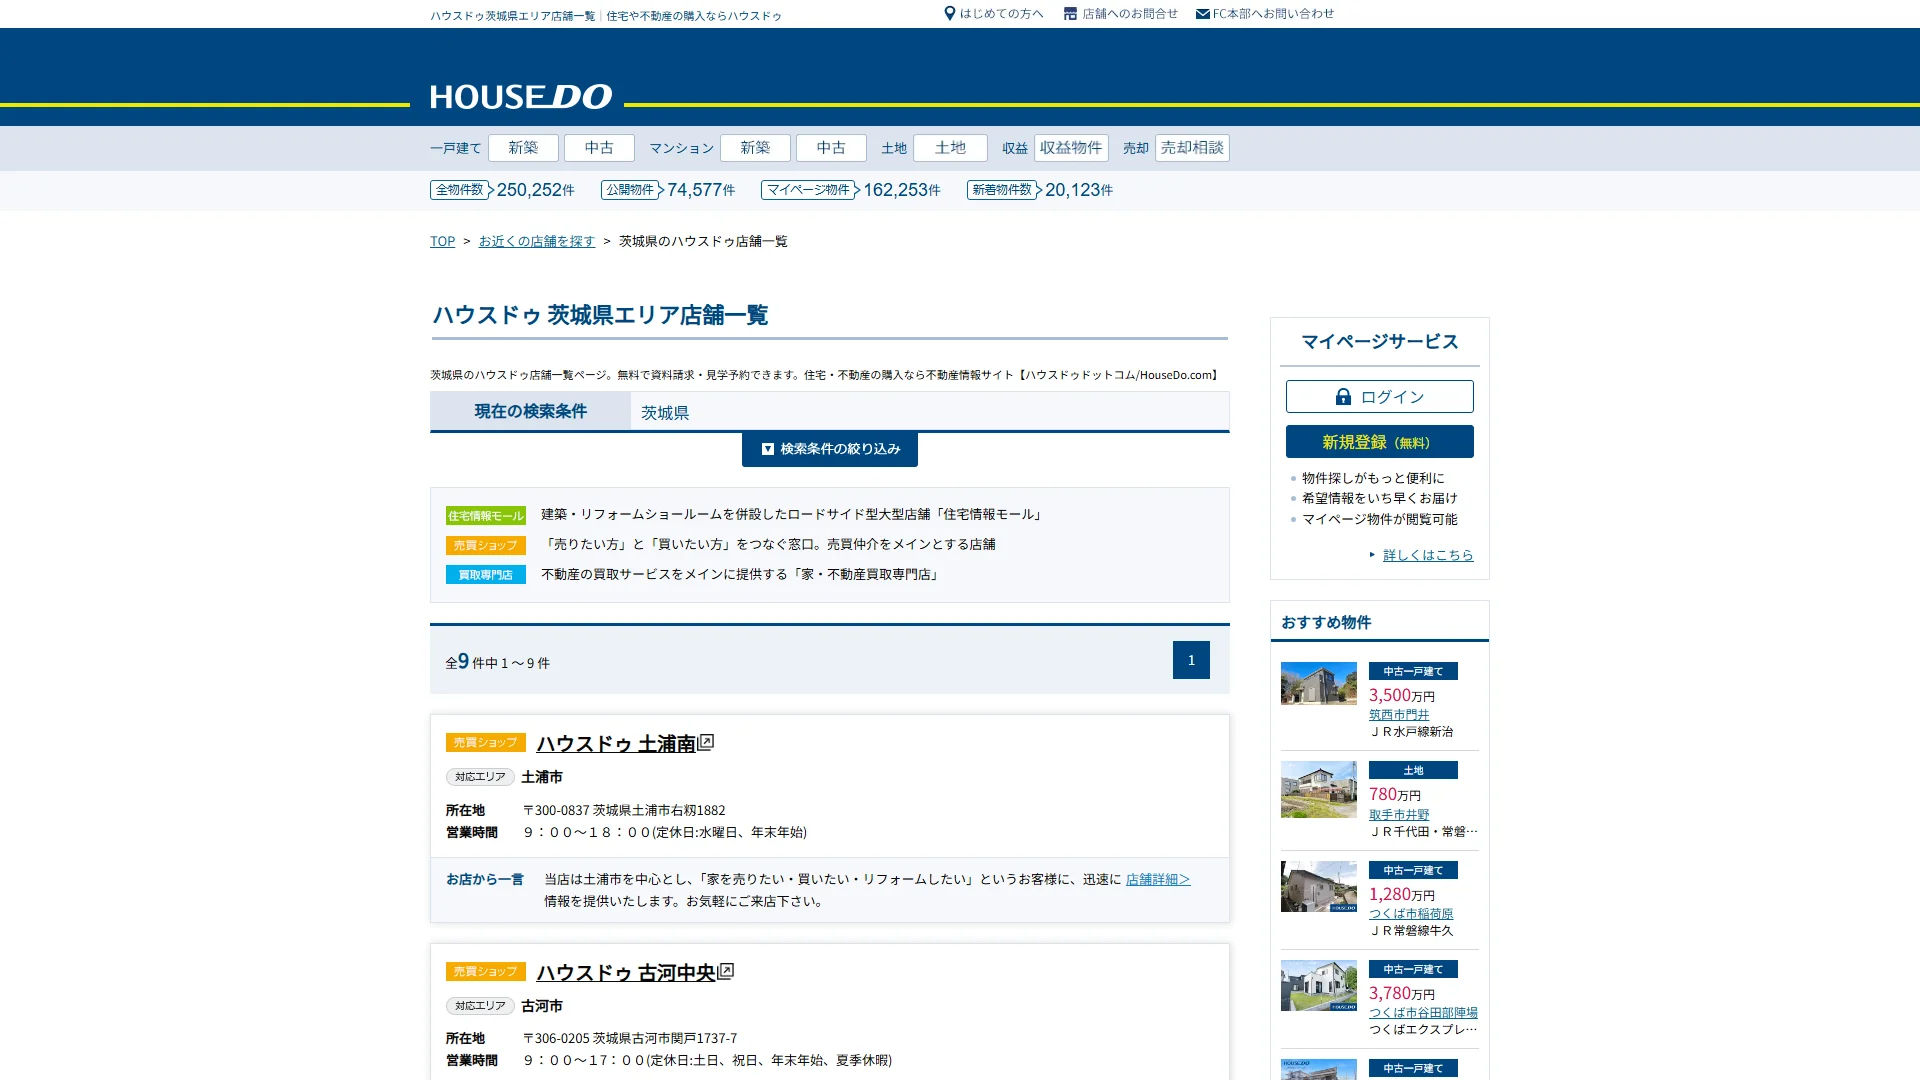Viewport: 1920px width, 1080px height.
Task: Click the 買取専門店 legend tag
Action: (x=486, y=575)
